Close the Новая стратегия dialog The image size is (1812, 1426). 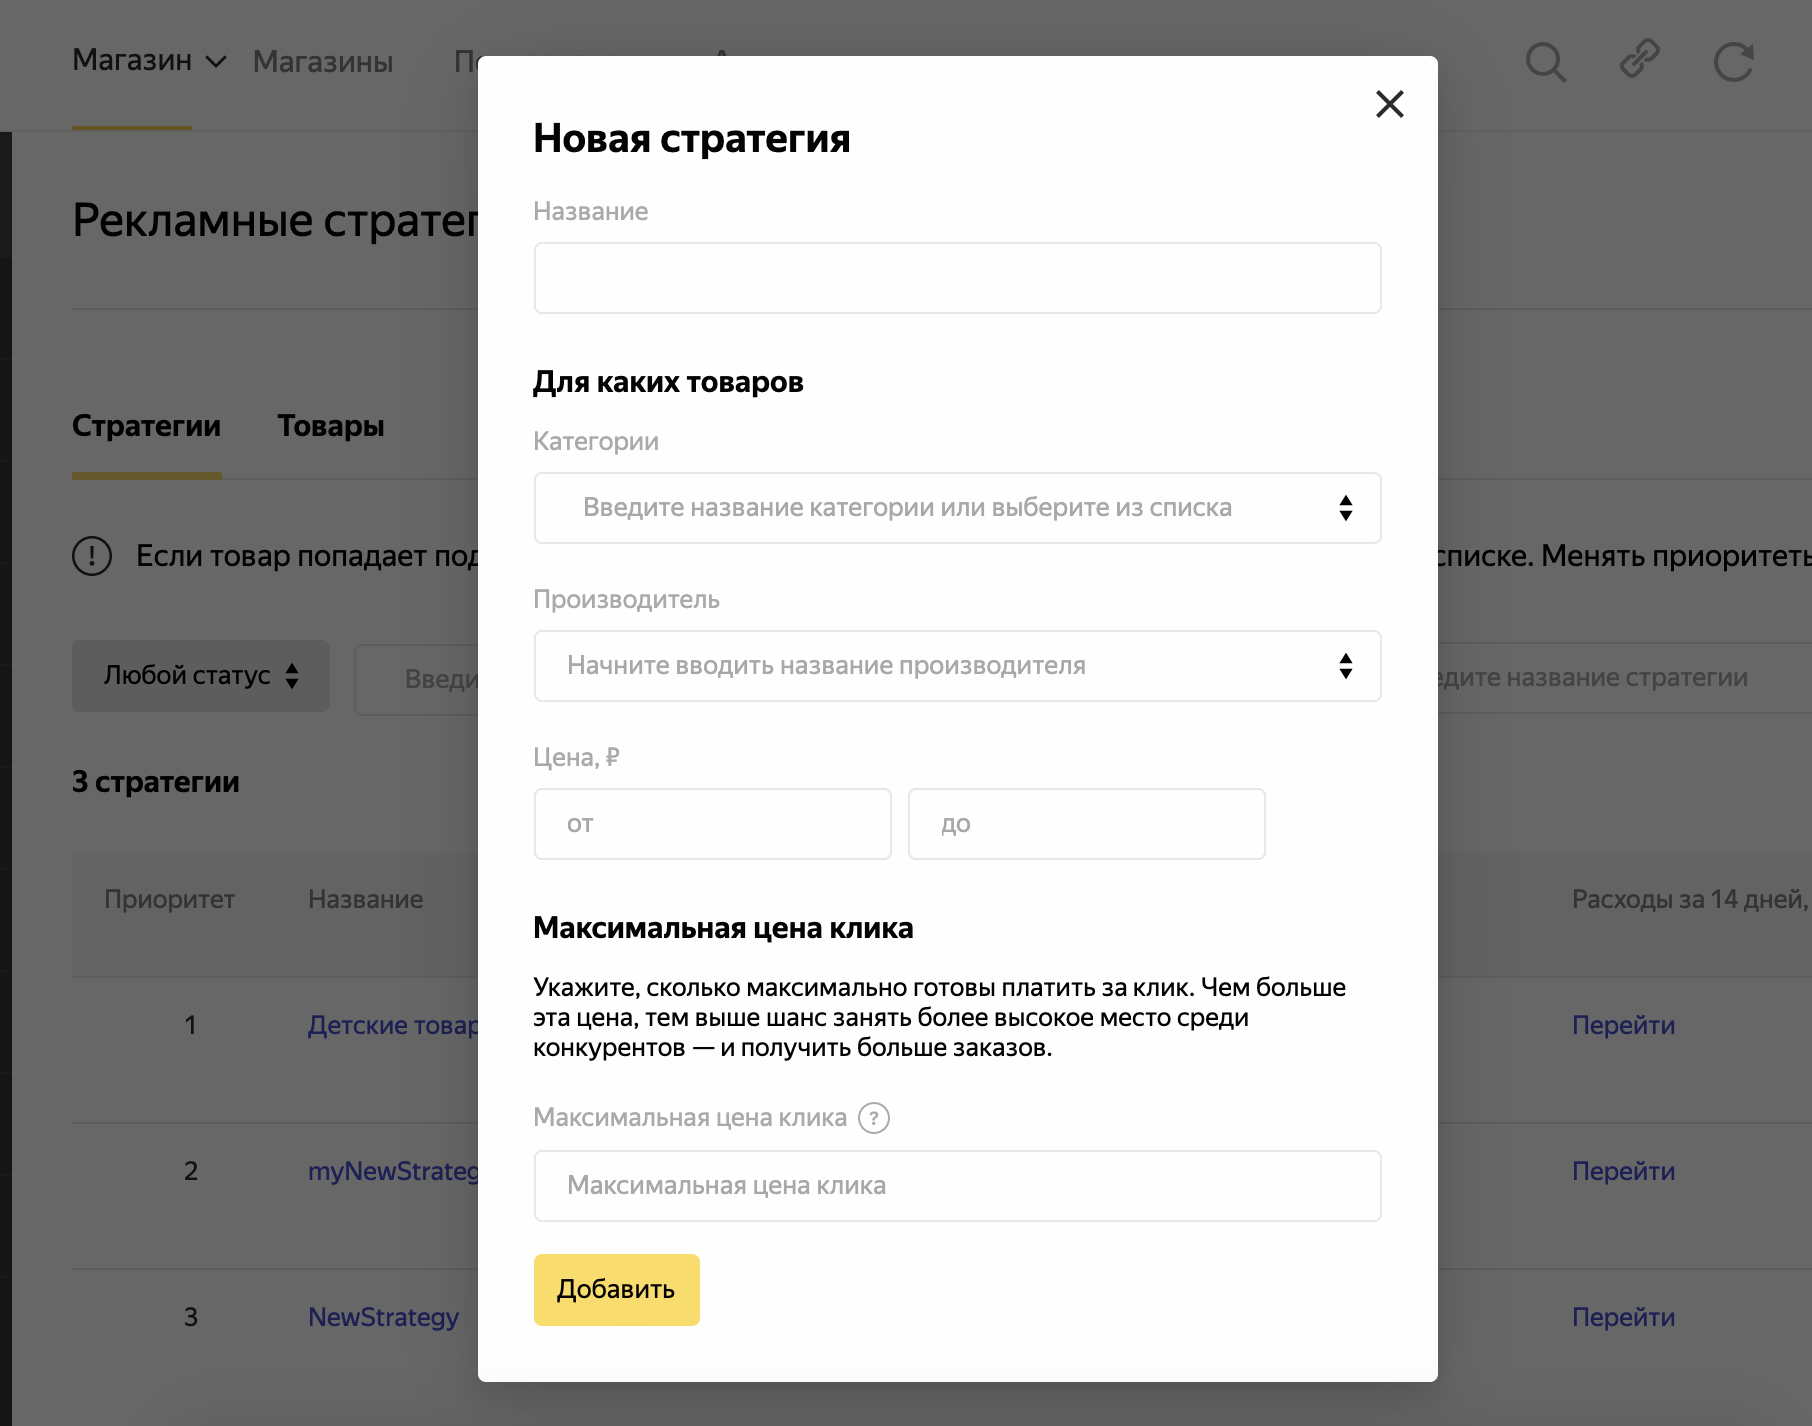[1389, 104]
